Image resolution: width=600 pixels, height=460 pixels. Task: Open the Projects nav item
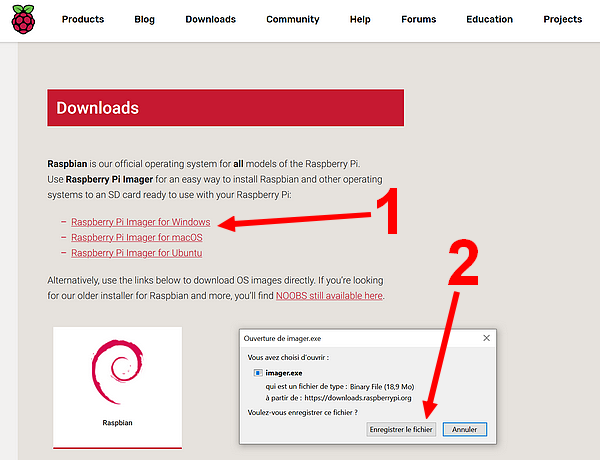(562, 20)
